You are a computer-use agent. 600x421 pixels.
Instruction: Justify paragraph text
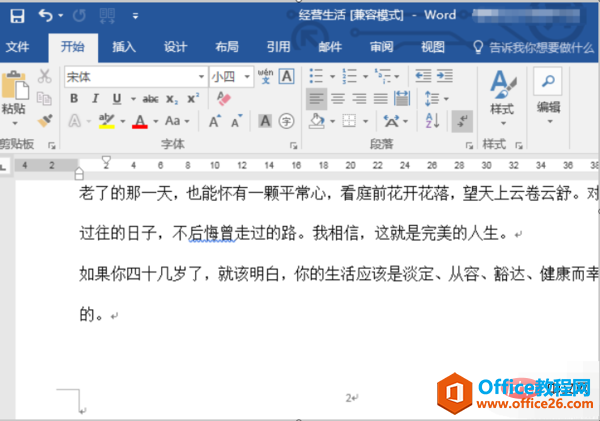pyautogui.click(x=381, y=99)
